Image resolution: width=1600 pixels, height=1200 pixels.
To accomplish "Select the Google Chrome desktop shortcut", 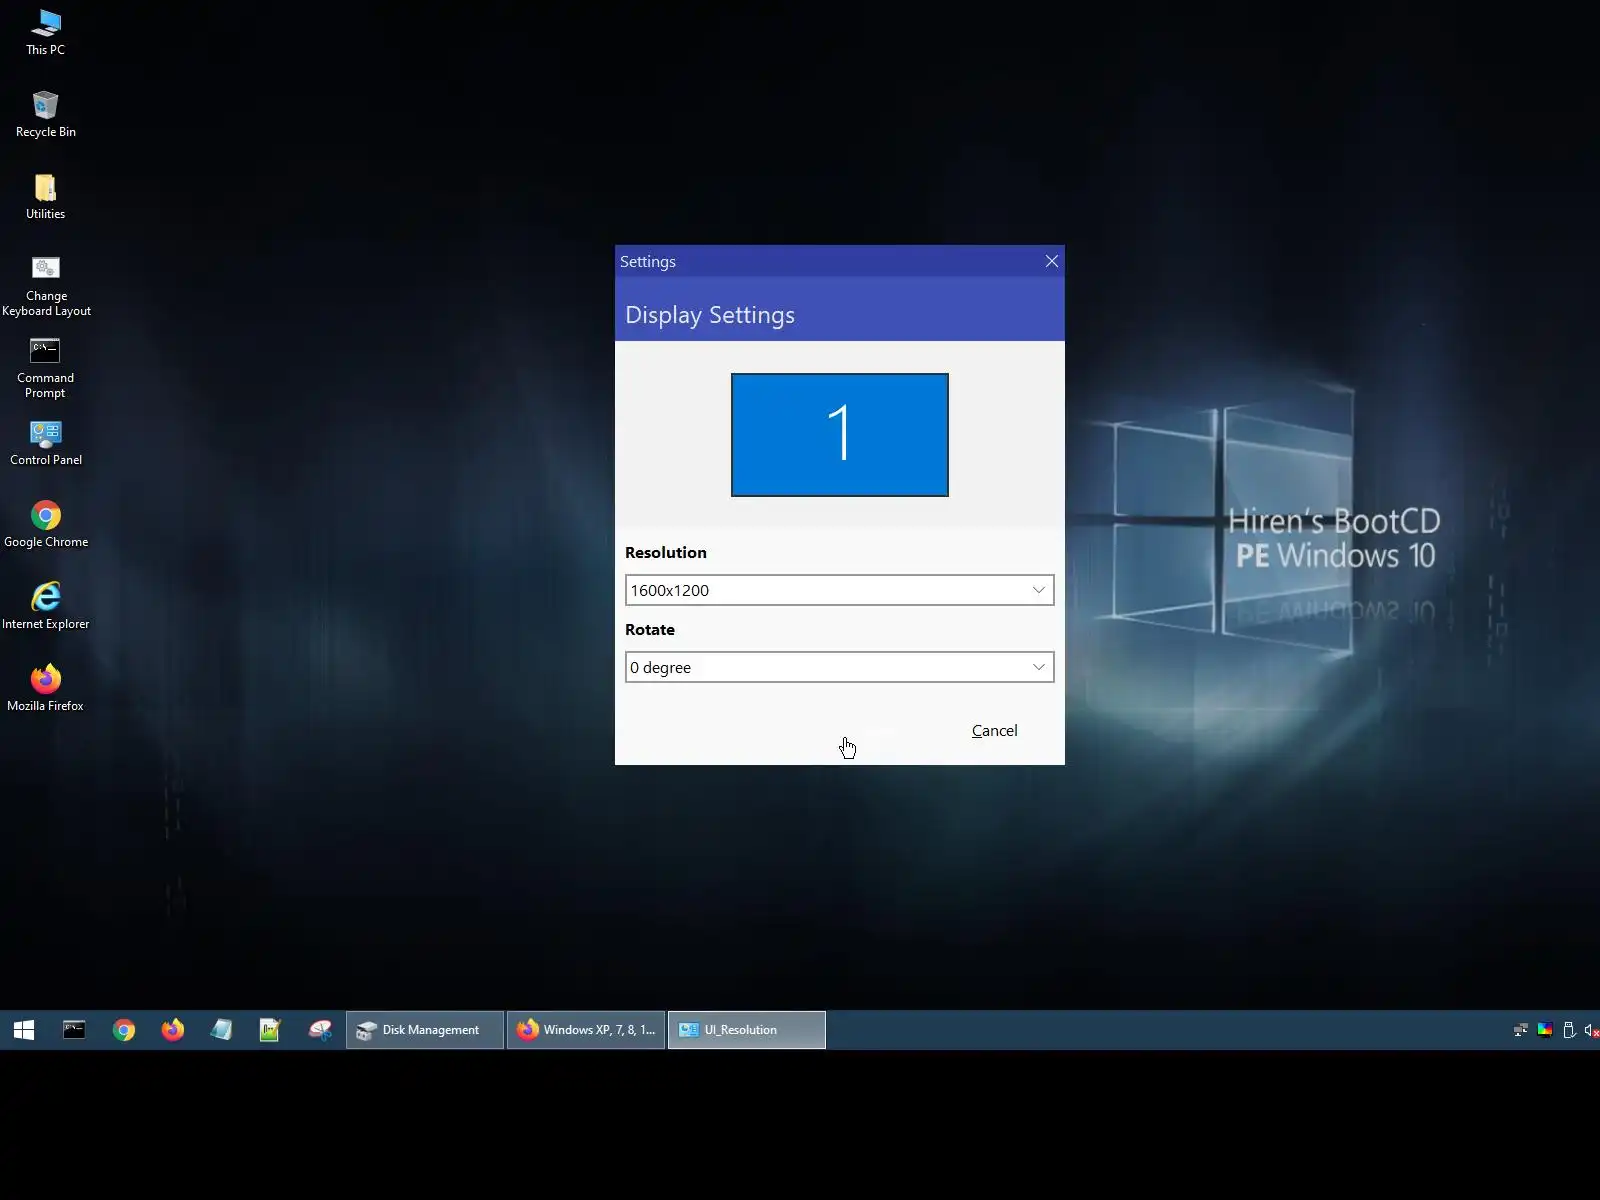I will 46,525.
